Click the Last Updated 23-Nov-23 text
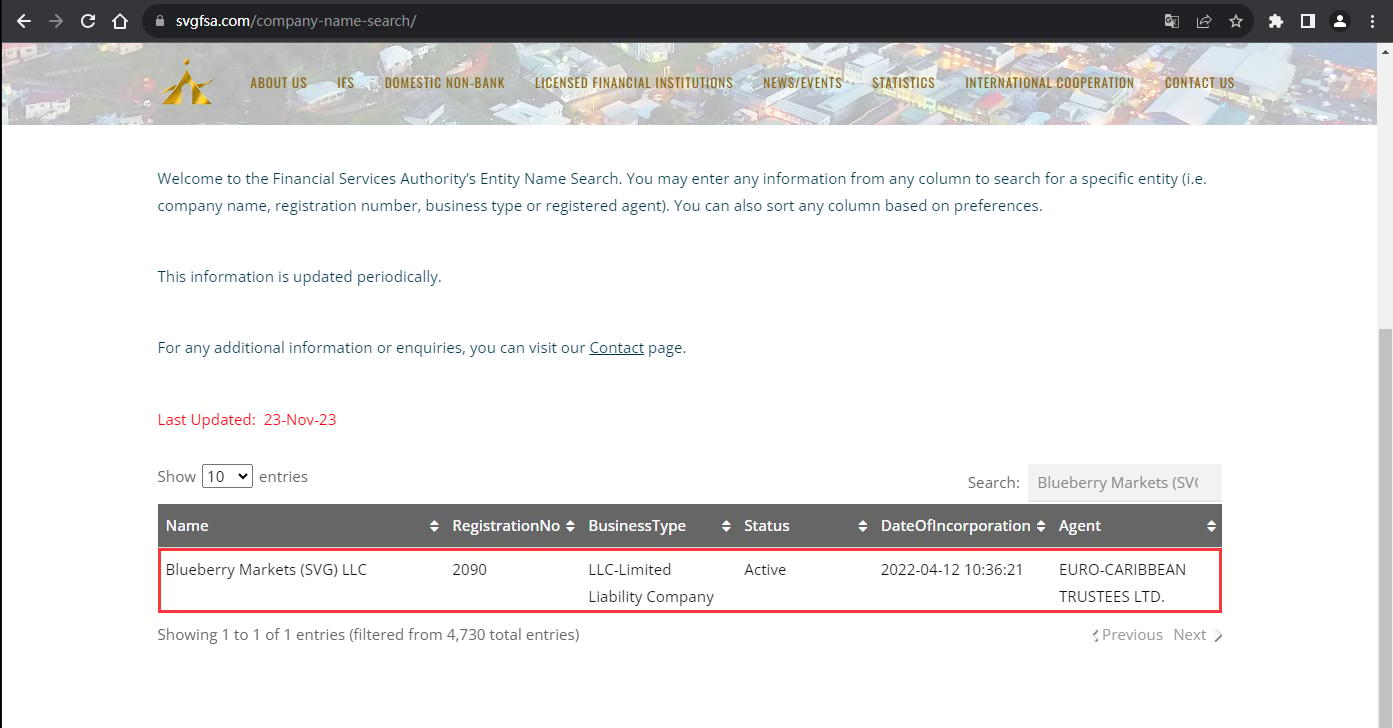Viewport: 1393px width, 728px height. coord(247,420)
